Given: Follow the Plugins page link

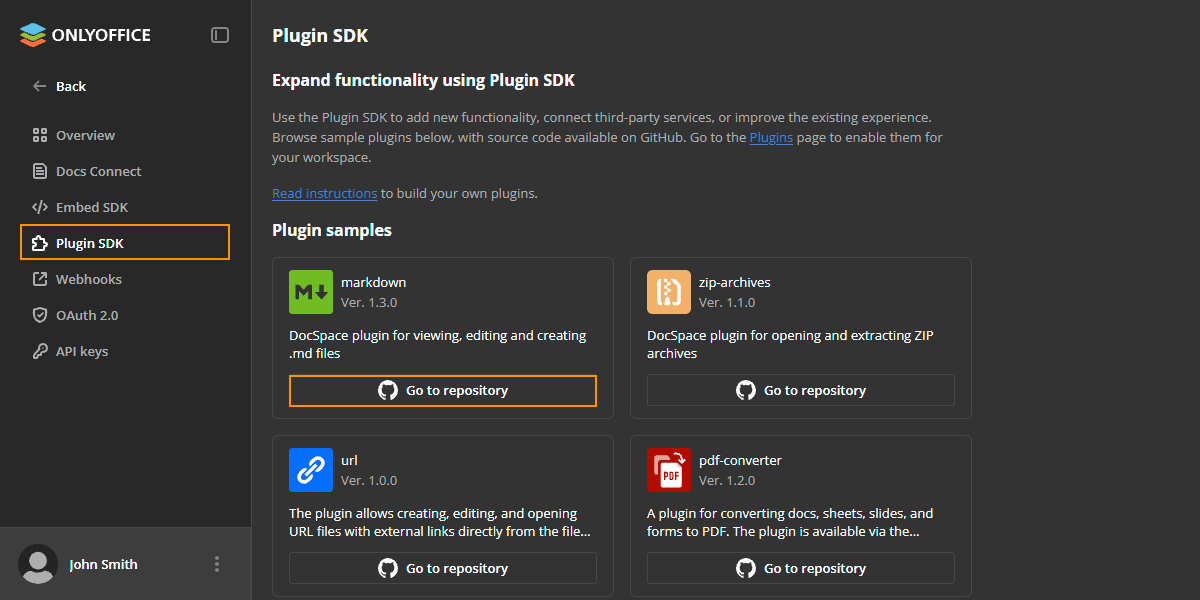Looking at the screenshot, I should (771, 137).
